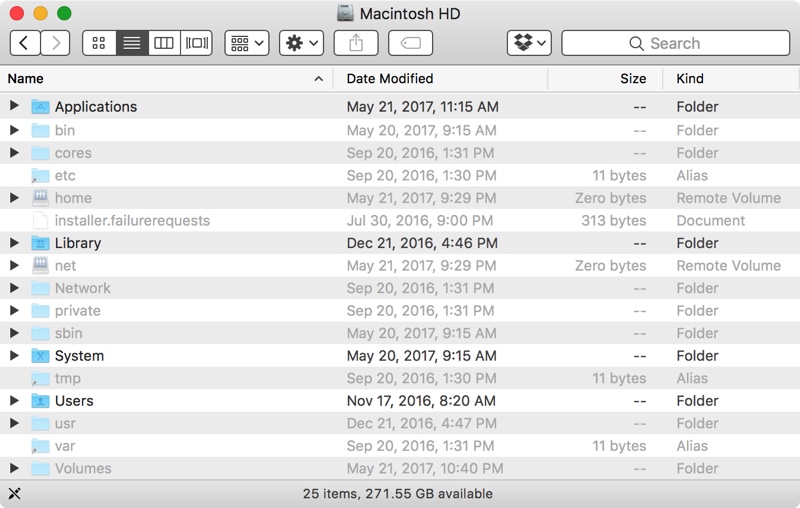Switch to Cover Flow view
The image size is (800, 508).
coord(196,43)
